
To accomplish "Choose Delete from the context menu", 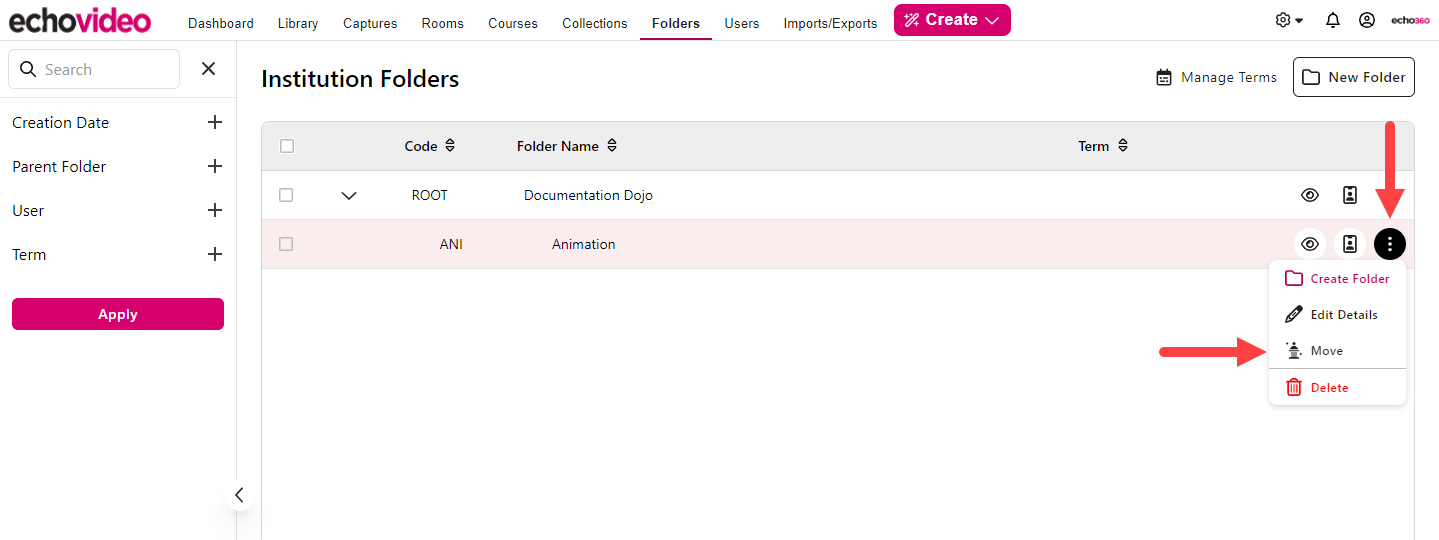I will [x=1337, y=388].
